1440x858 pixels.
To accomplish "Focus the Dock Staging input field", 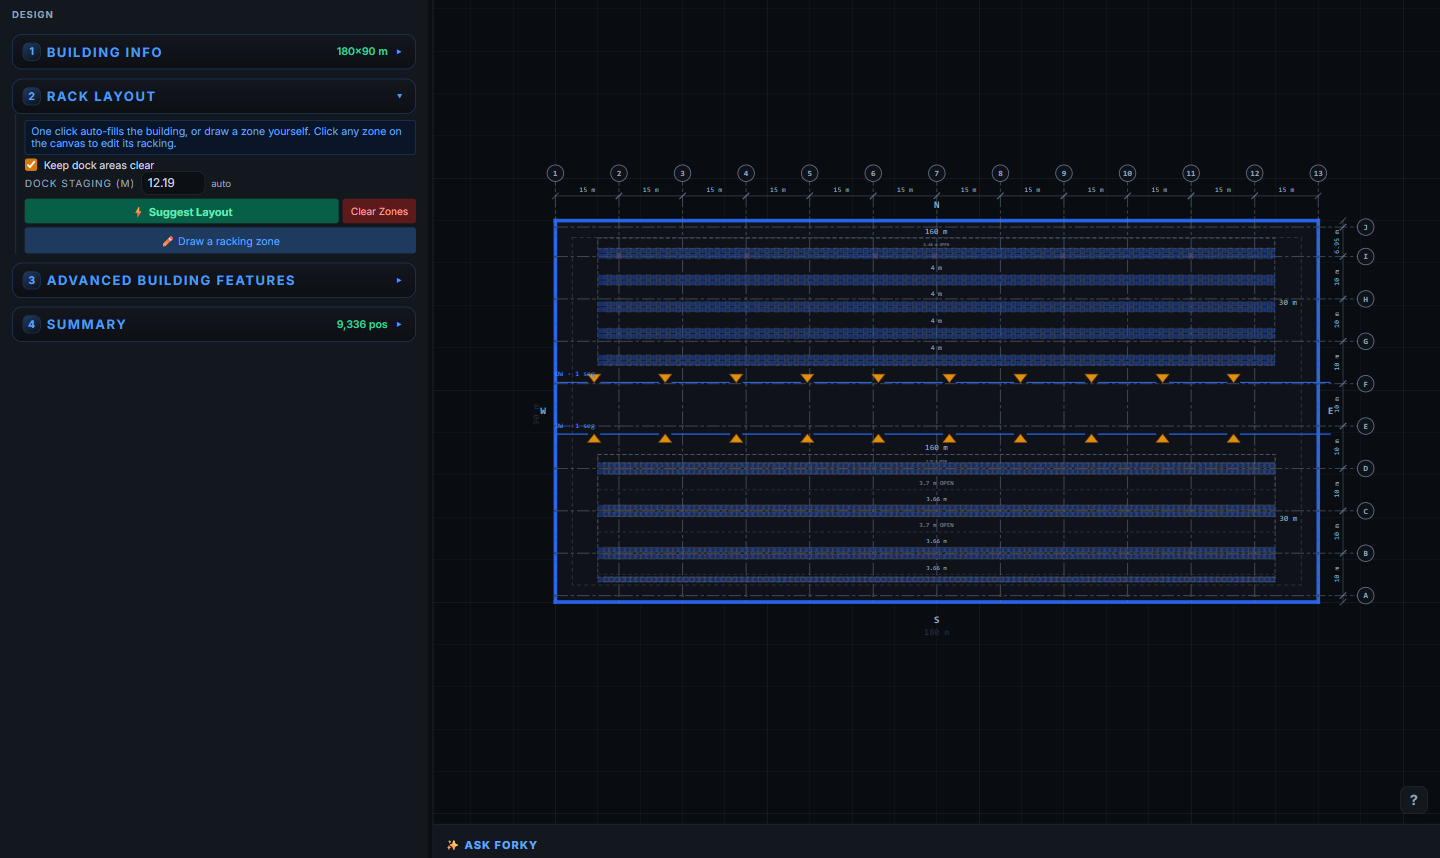I will tap(173, 183).
